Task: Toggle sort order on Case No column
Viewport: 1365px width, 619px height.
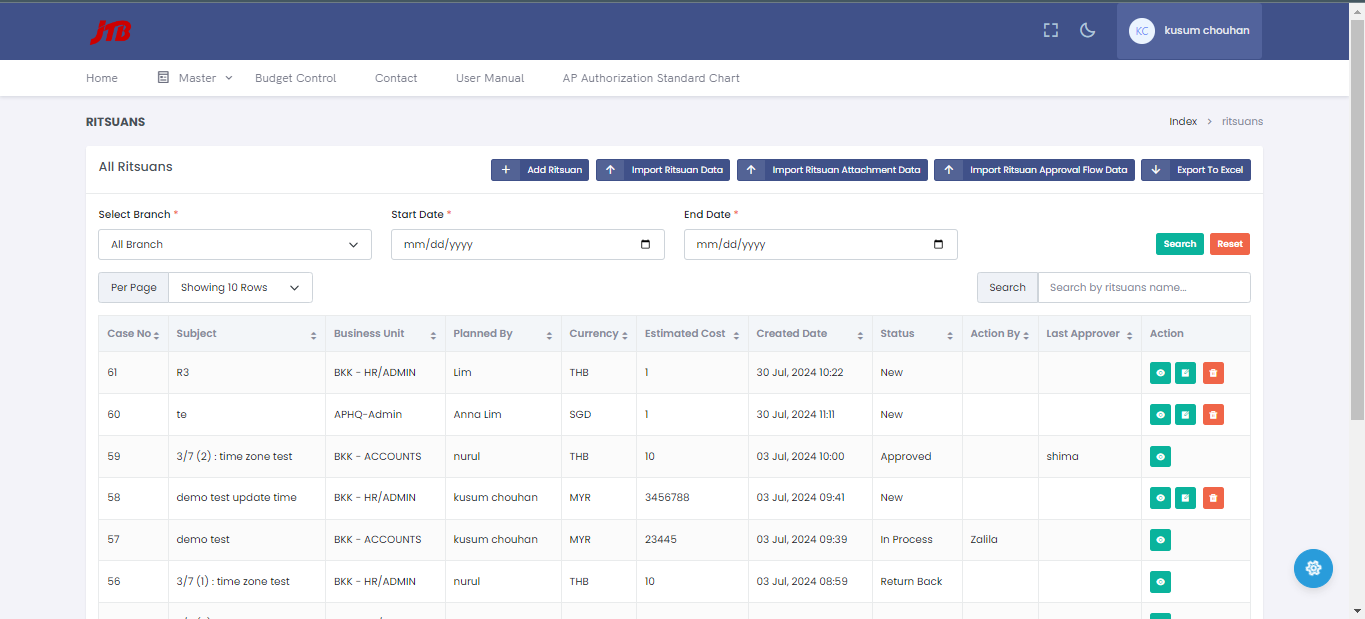Action: [156, 335]
